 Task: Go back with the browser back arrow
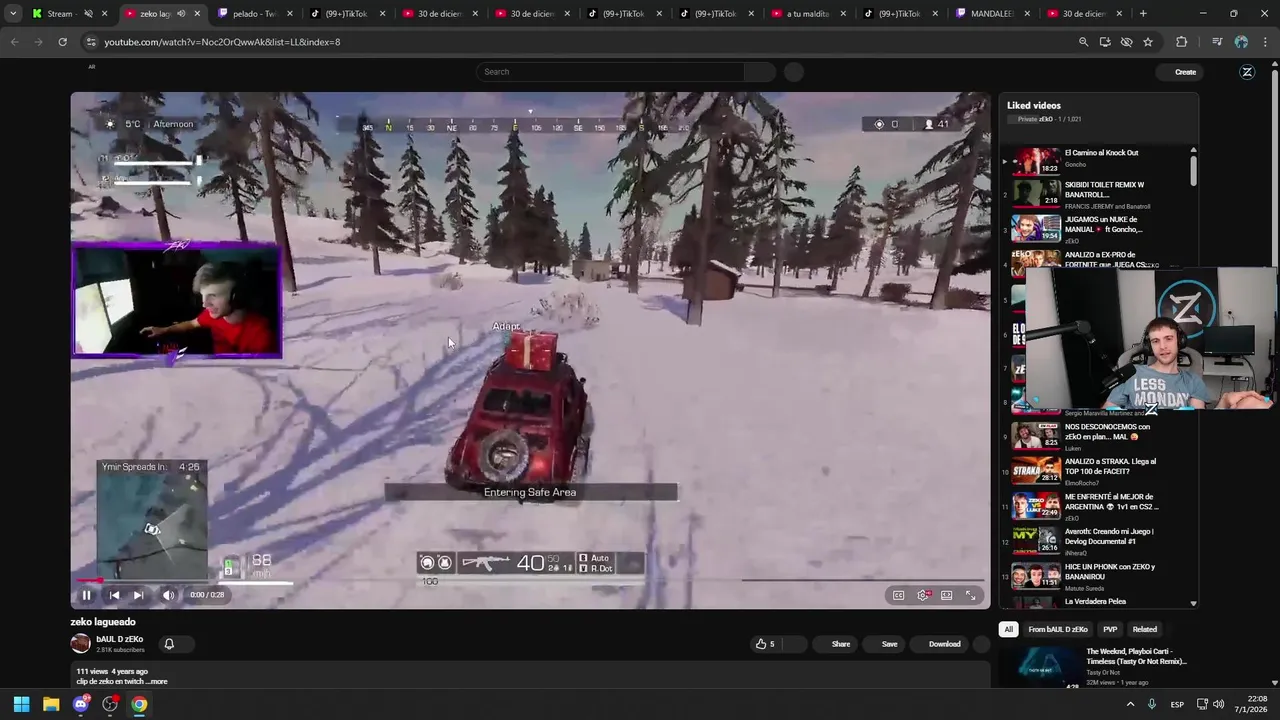[14, 42]
